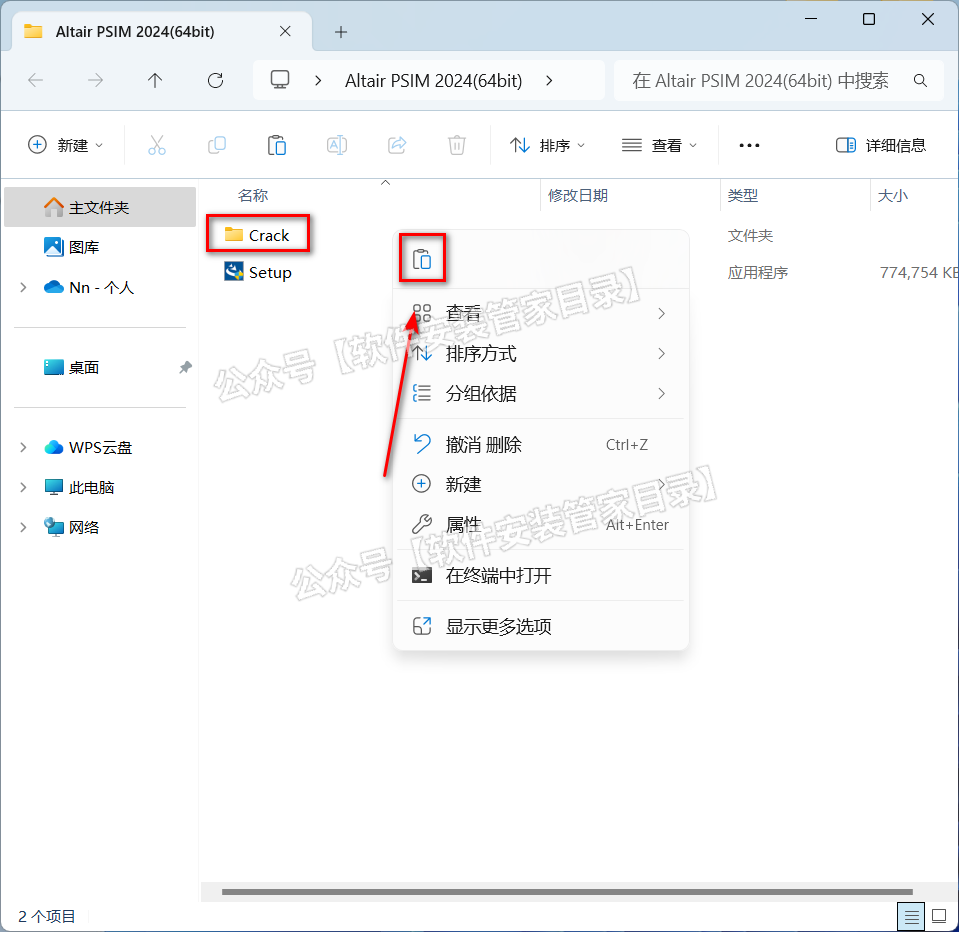Choose 在终端中打开 in the context menu

[x=541, y=575]
